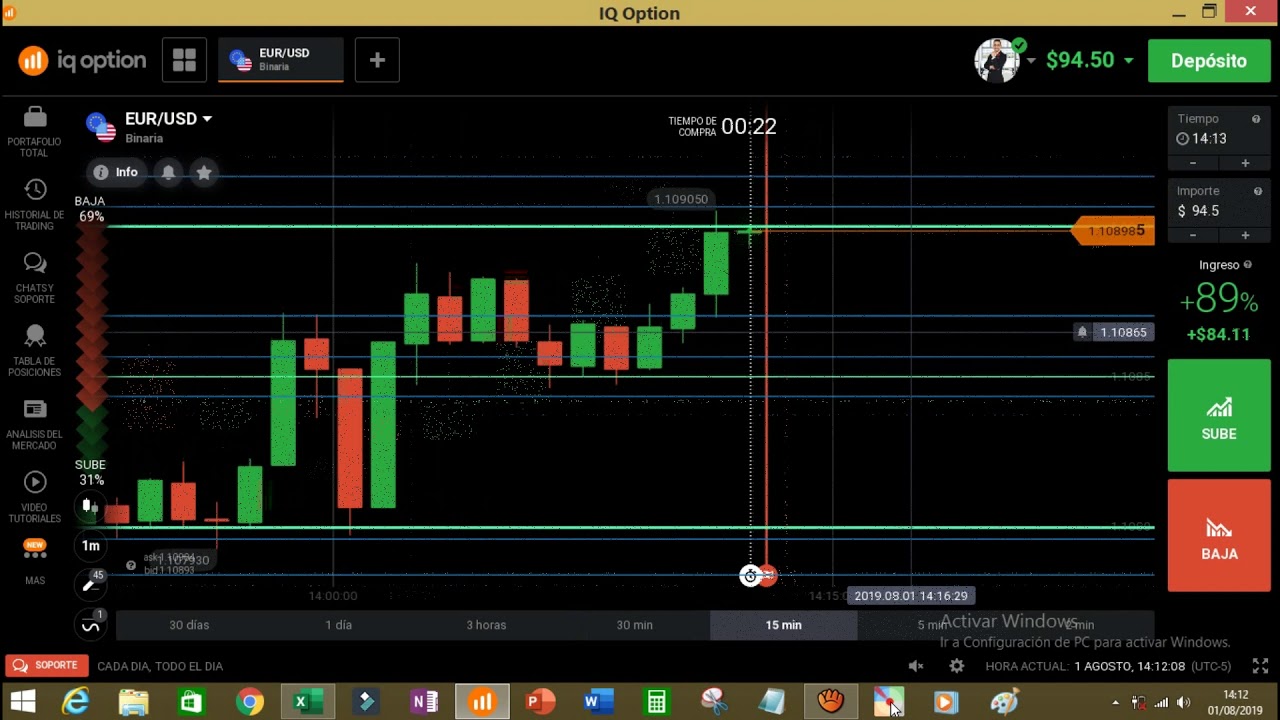Click the green SUBE trade button

1219,416
